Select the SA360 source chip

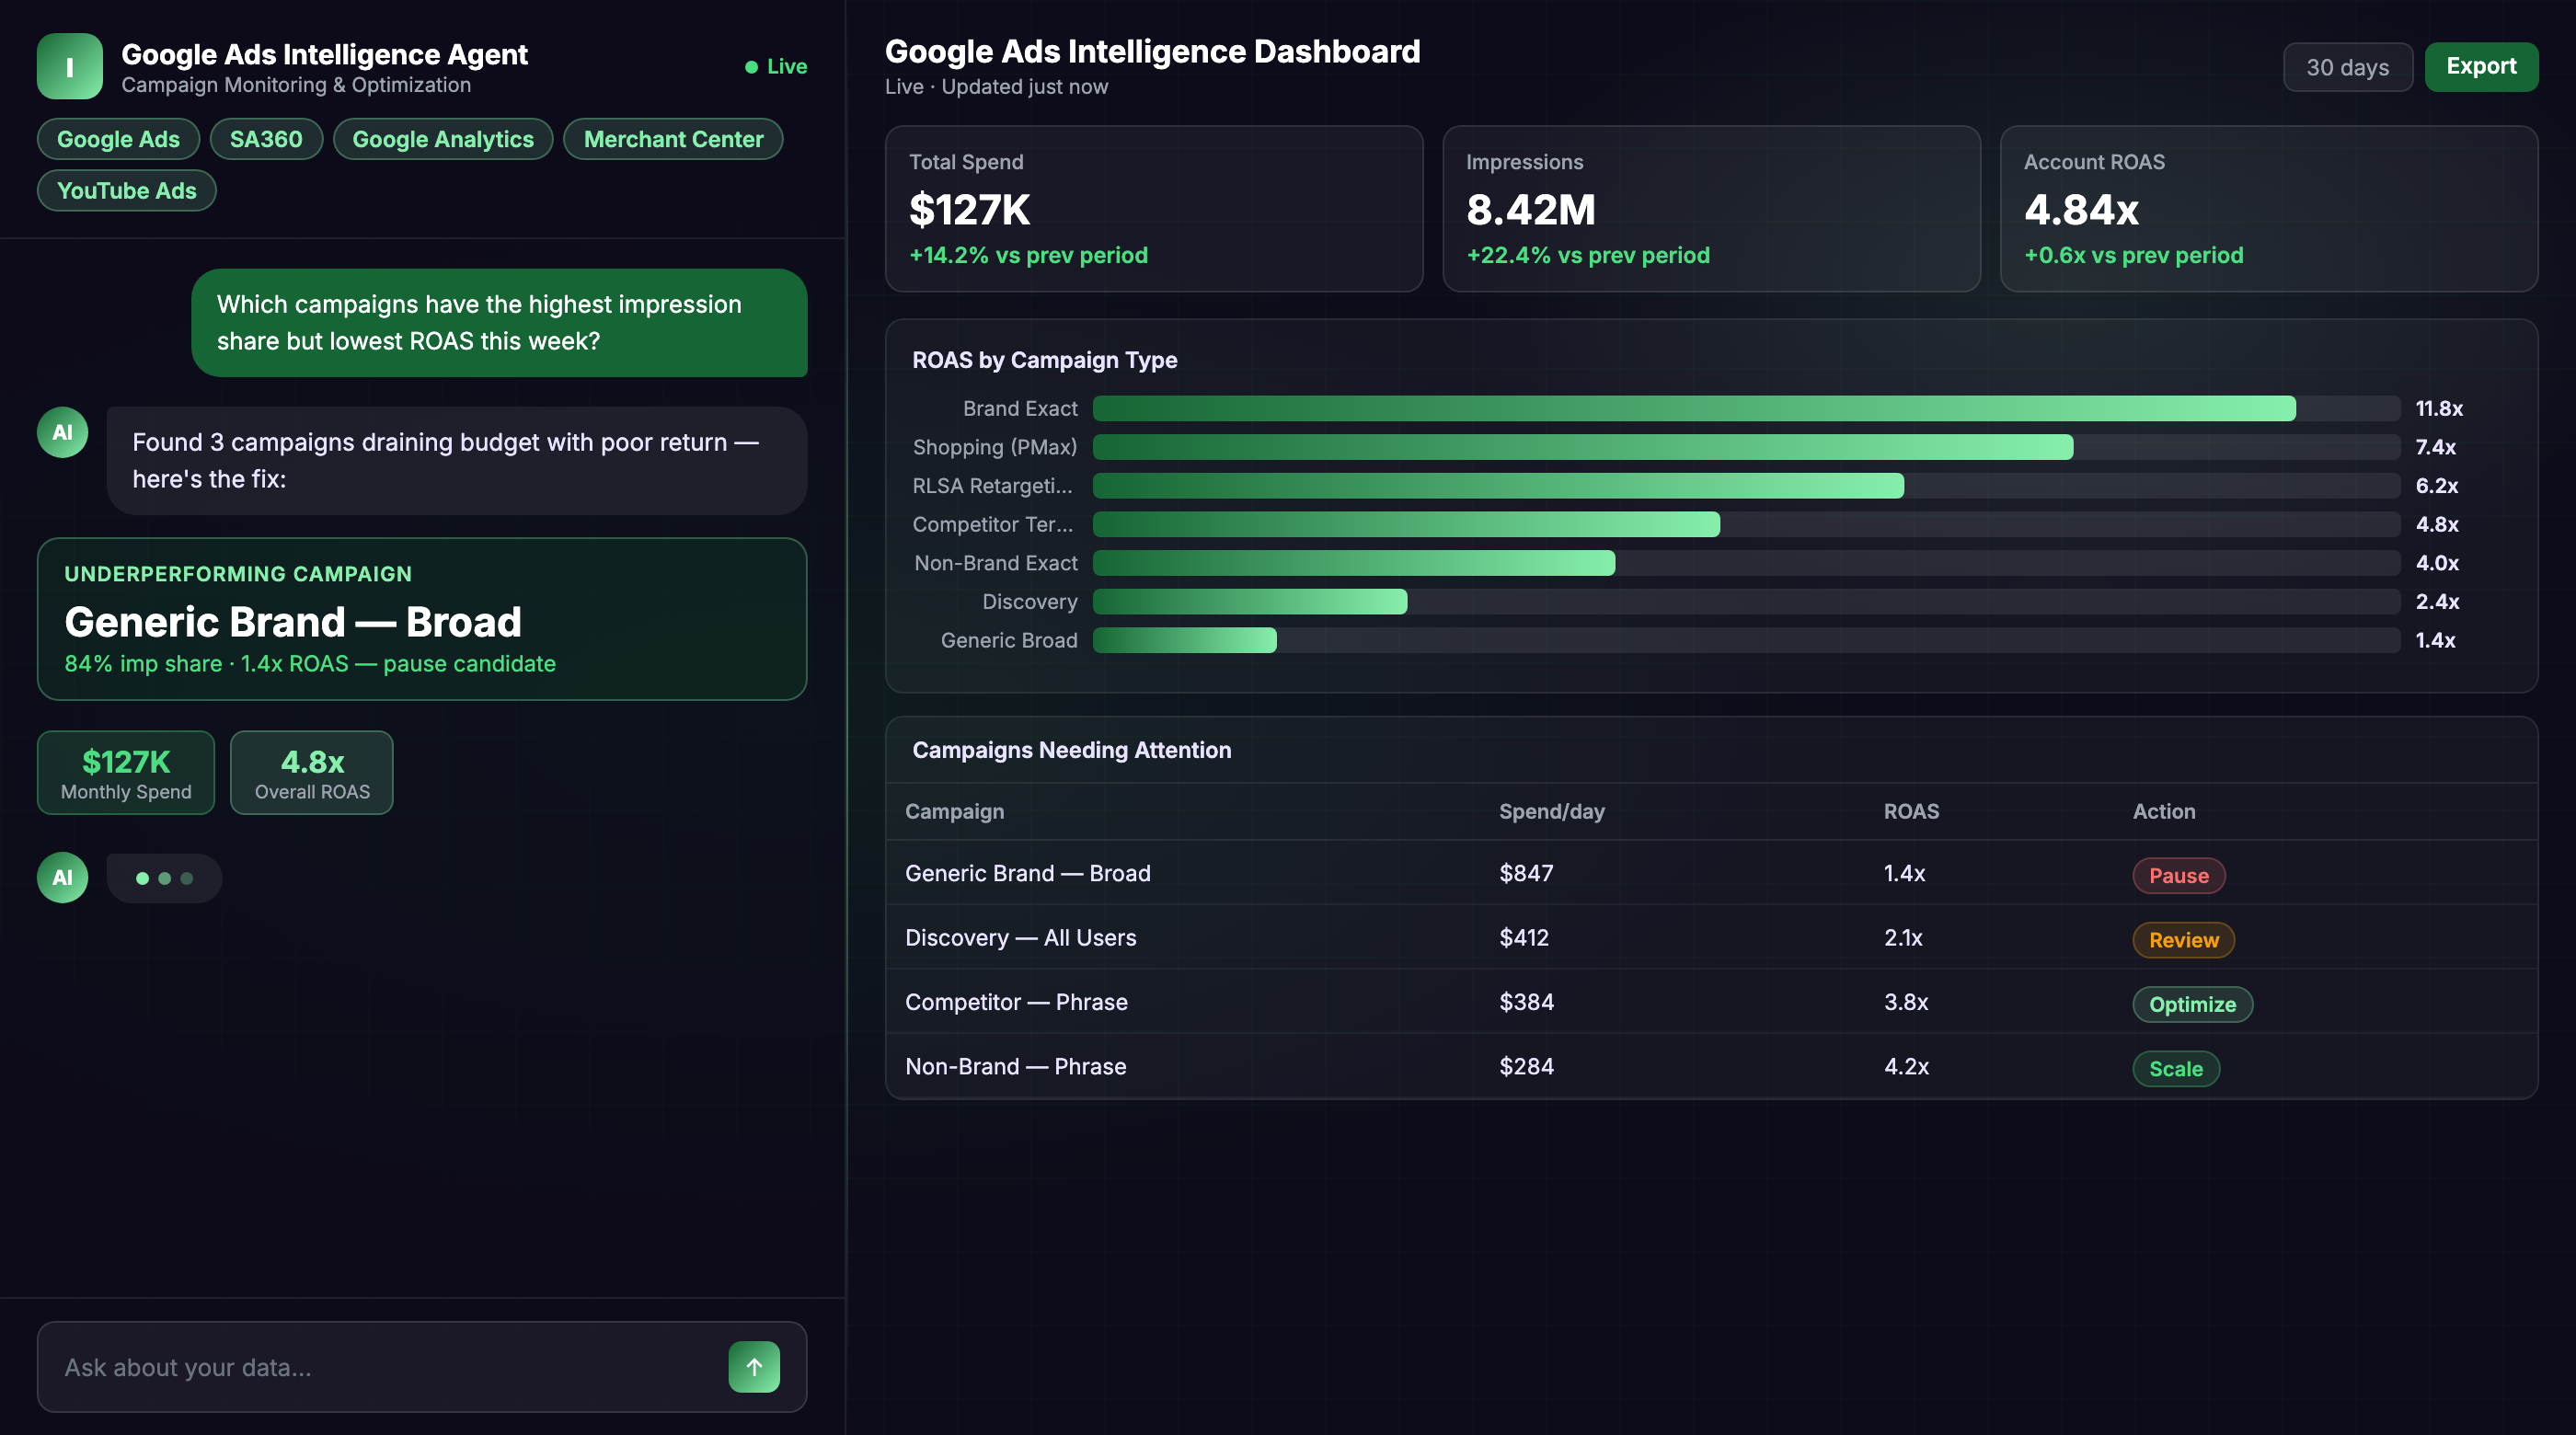(266, 139)
